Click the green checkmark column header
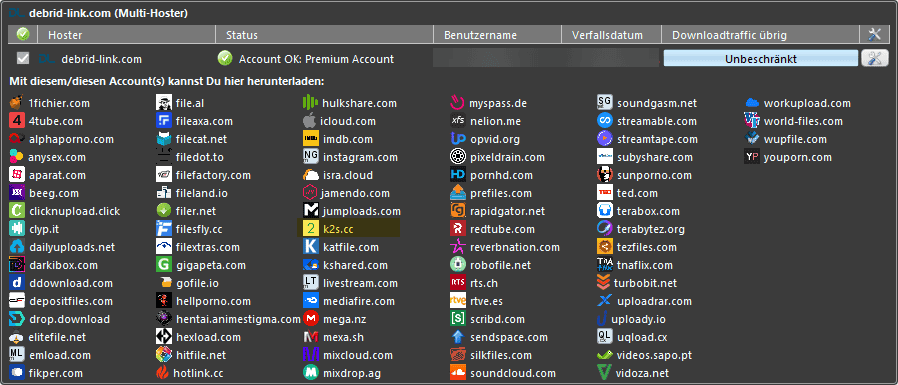This screenshot has height=385, width=898. pos(23,35)
